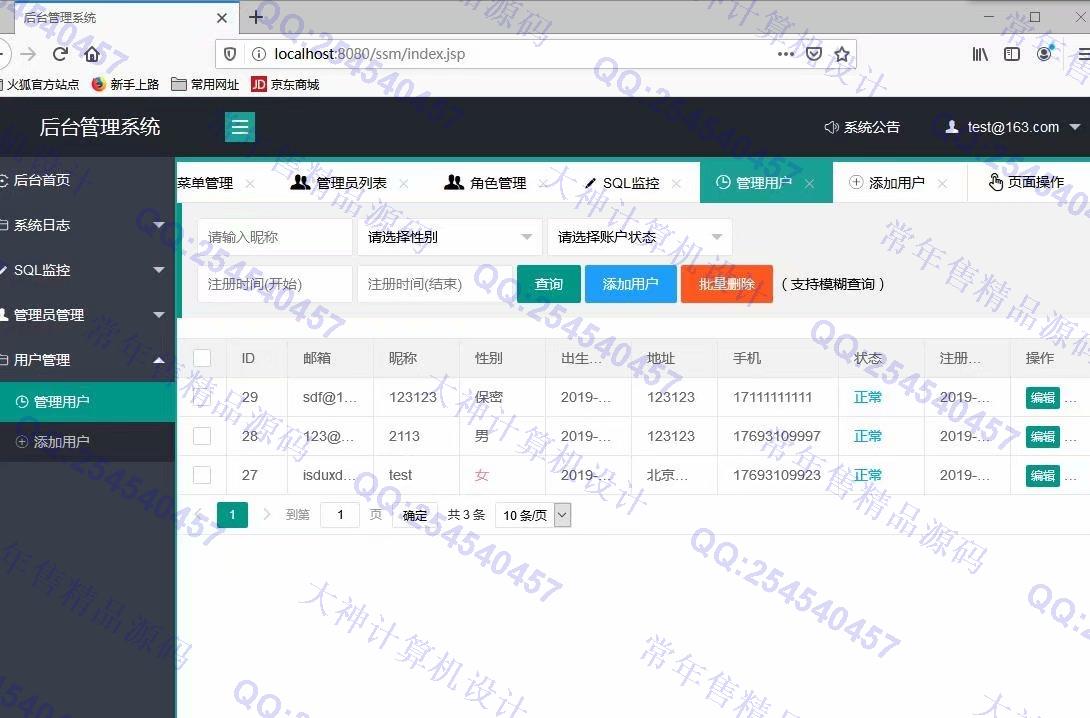Image resolution: width=1090 pixels, height=718 pixels.
Task: Go to browser home page icon
Action: 92,54
